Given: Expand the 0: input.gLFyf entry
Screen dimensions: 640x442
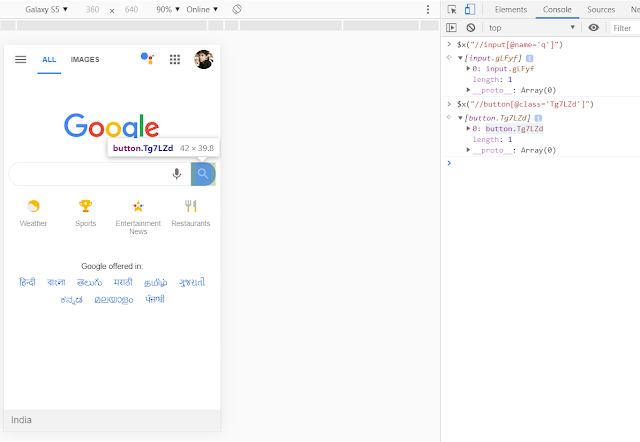Looking at the screenshot, I should (x=468, y=69).
